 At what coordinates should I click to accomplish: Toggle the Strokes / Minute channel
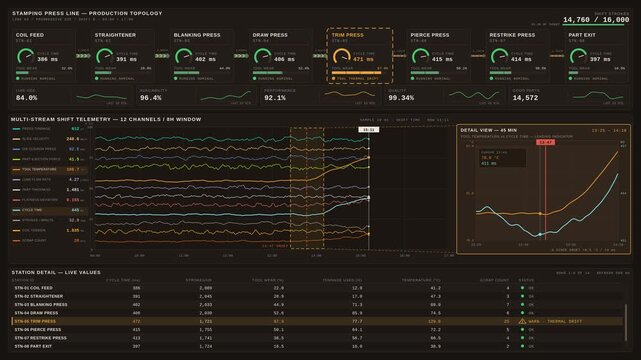pyautogui.click(x=49, y=220)
